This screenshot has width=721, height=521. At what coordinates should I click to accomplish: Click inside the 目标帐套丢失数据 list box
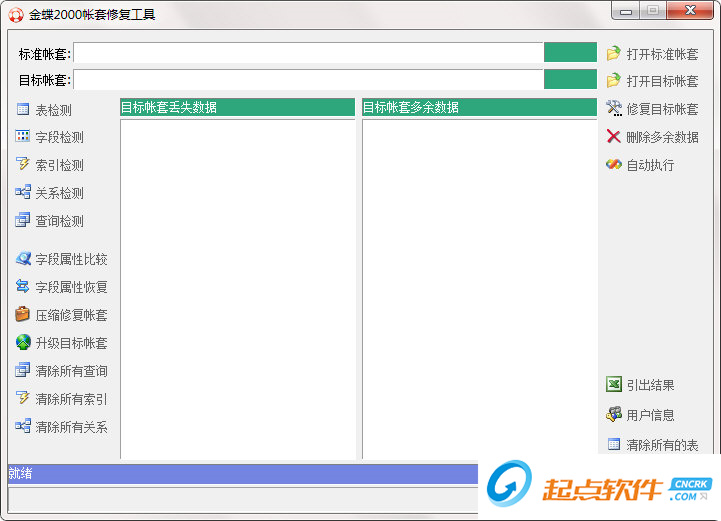[238, 289]
